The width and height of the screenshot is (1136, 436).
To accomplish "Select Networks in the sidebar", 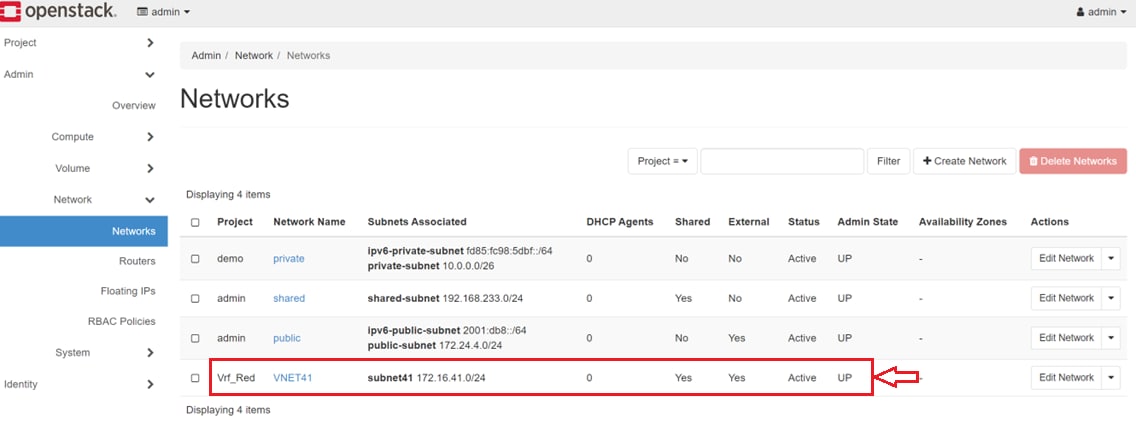I will pos(84,231).
